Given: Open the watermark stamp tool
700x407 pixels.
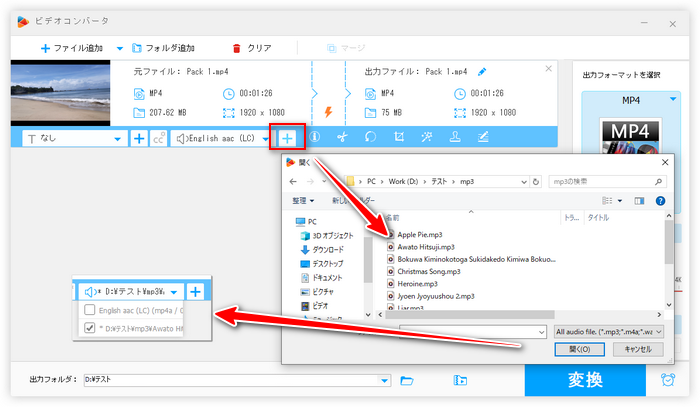Looking at the screenshot, I should click(x=455, y=137).
